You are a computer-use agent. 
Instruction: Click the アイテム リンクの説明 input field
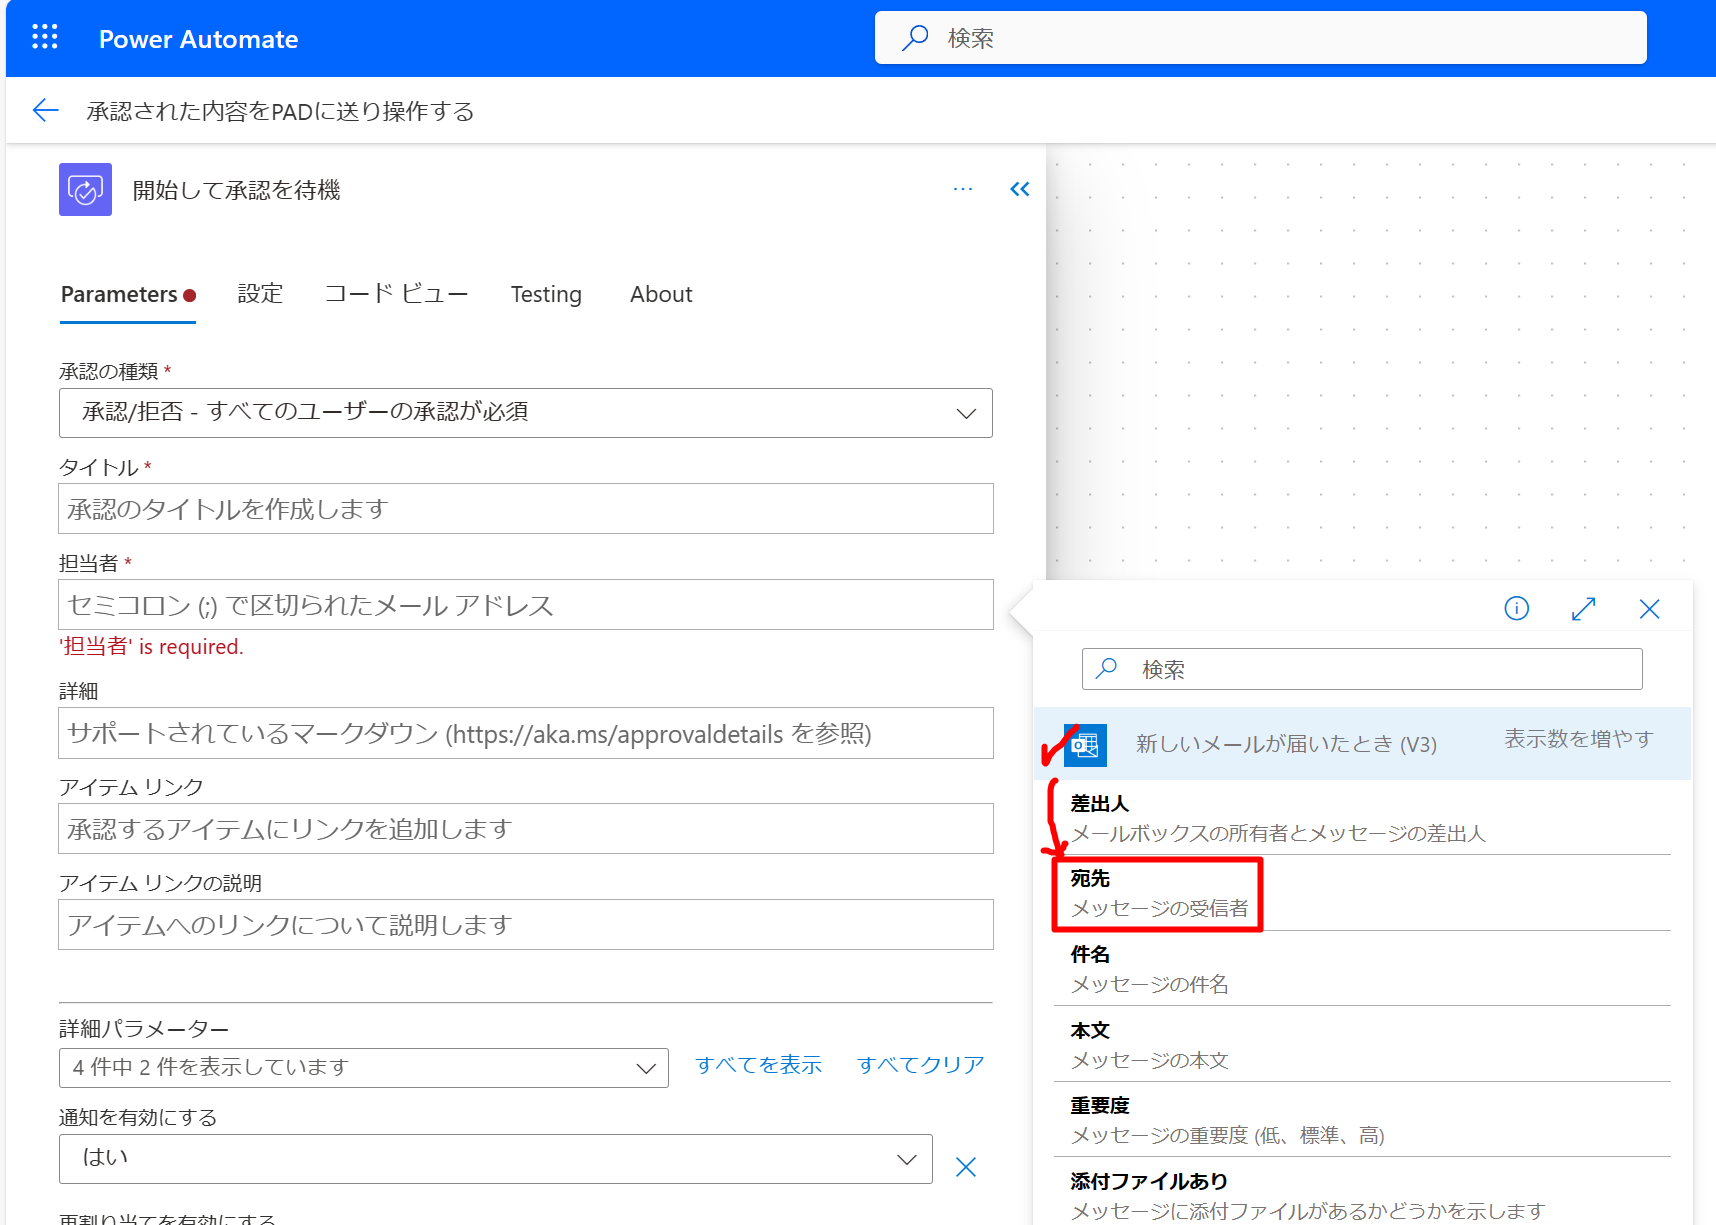tap(526, 925)
